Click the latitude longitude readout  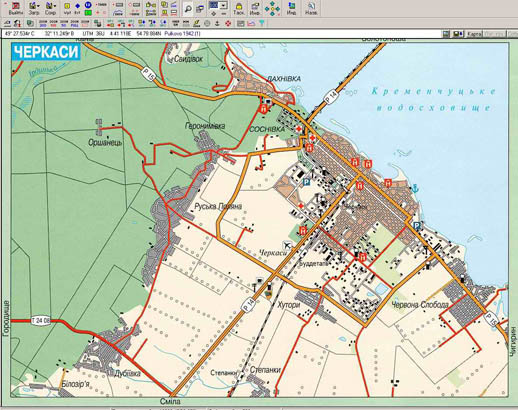(40, 34)
